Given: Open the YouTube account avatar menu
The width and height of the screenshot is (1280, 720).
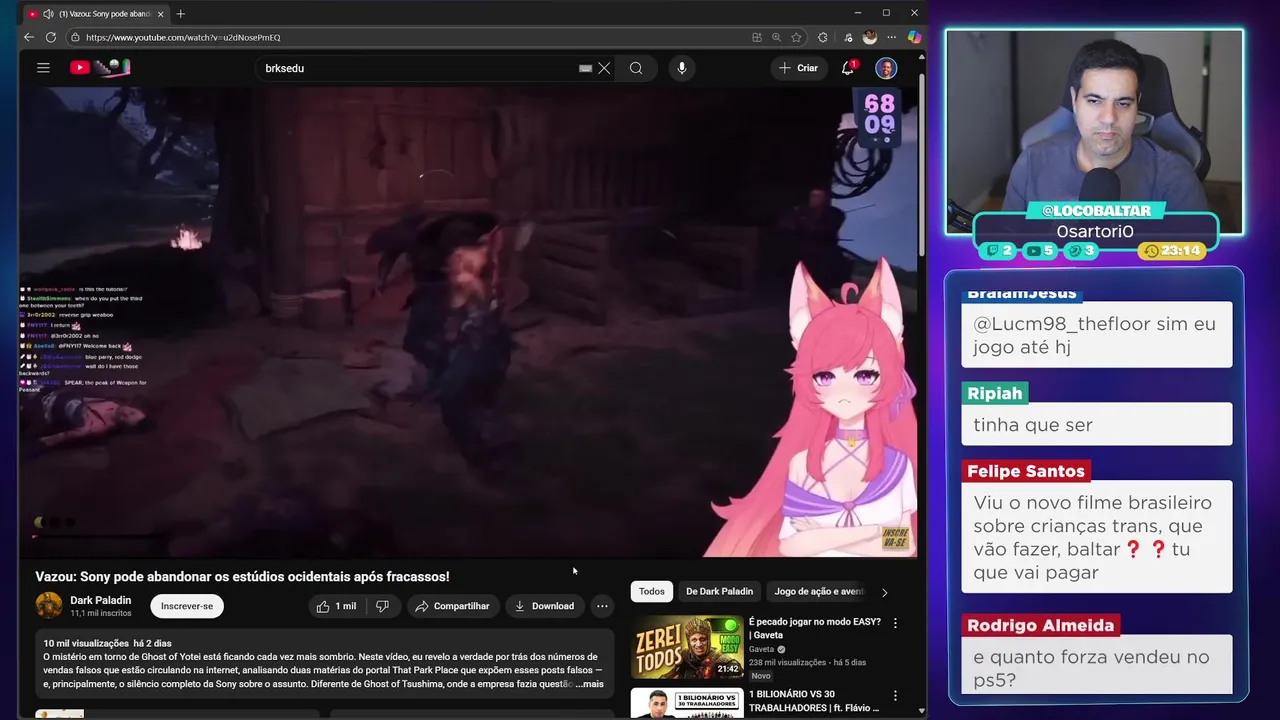Looking at the screenshot, I should 886,68.
